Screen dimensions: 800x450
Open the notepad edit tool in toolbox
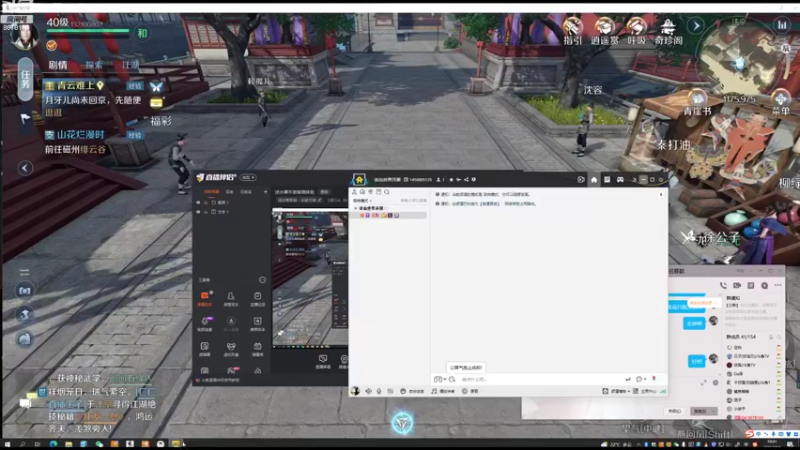pos(205,348)
